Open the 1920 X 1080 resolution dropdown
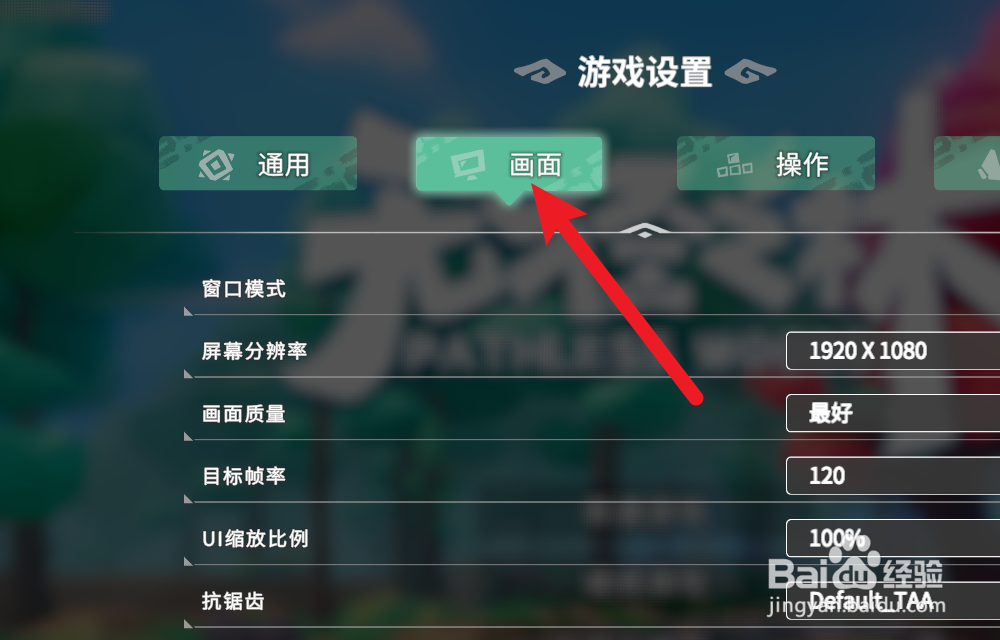 point(893,351)
